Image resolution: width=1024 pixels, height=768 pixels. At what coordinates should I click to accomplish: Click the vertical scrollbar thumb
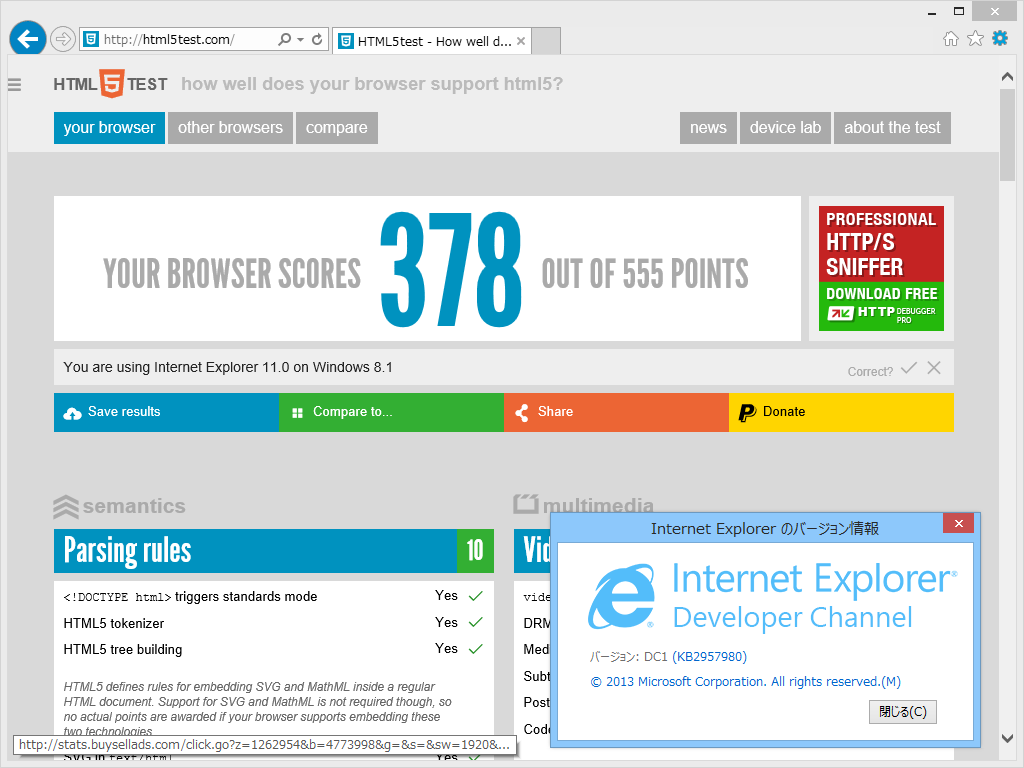point(1007,135)
